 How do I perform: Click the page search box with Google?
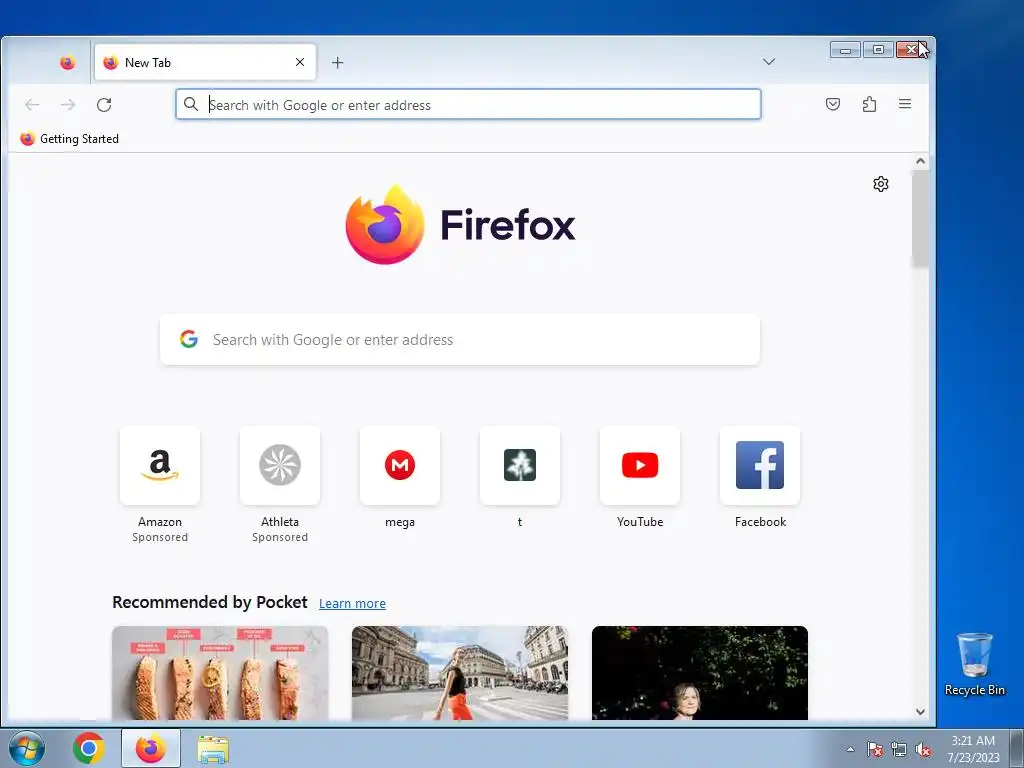pyautogui.click(x=460, y=340)
